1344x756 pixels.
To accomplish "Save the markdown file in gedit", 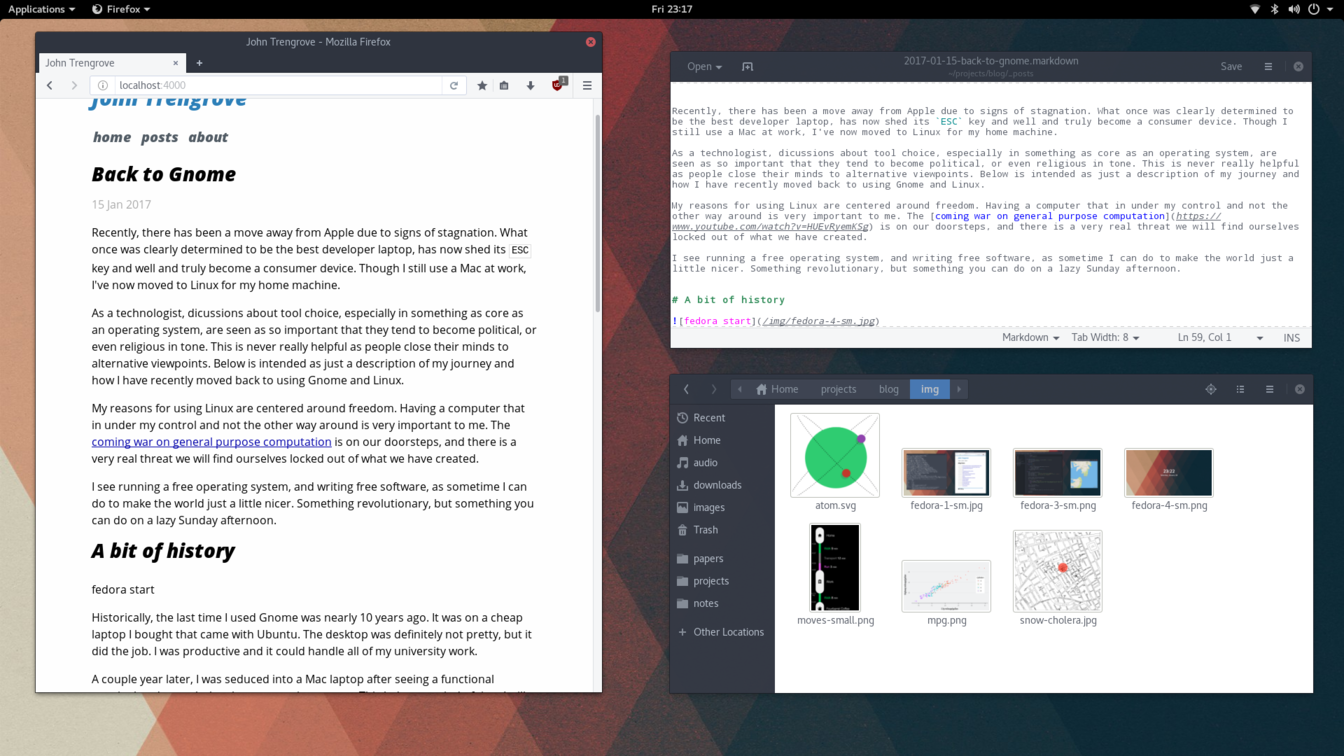I will pyautogui.click(x=1231, y=67).
